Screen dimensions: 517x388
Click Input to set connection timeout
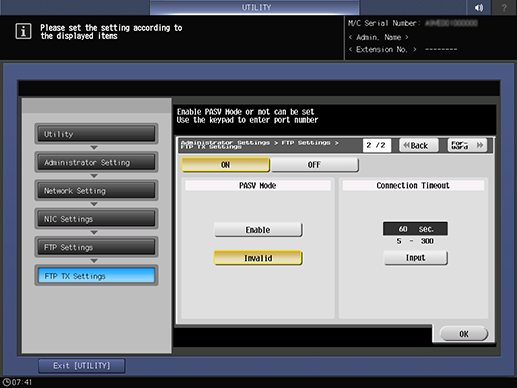(415, 258)
